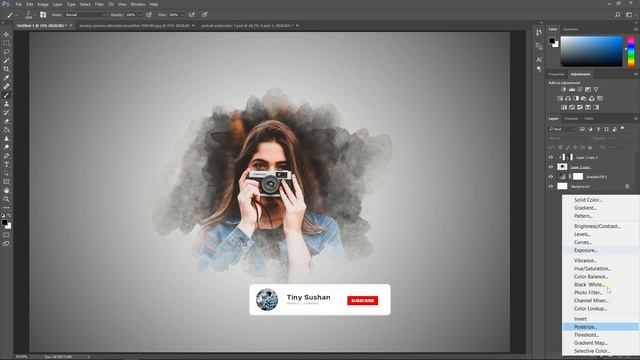Click the Color panel foreground swatch
The height and width of the screenshot is (360, 640).
pos(552,40)
